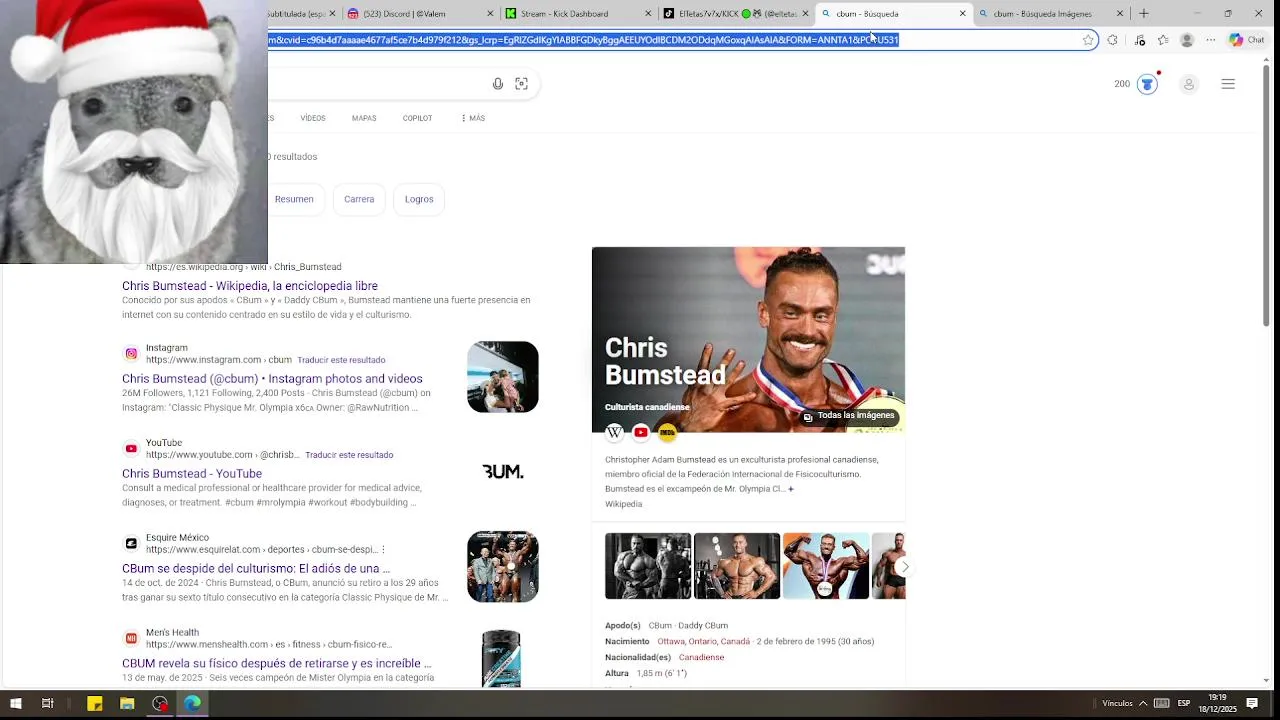The height and width of the screenshot is (720, 1280).
Task: Click Wikipedia source link under description
Action: [x=623, y=504]
